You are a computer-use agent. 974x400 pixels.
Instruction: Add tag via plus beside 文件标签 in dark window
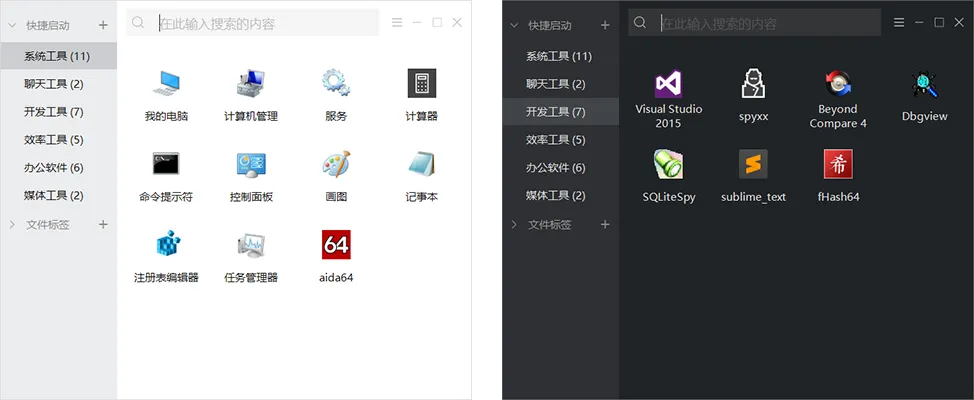[605, 224]
